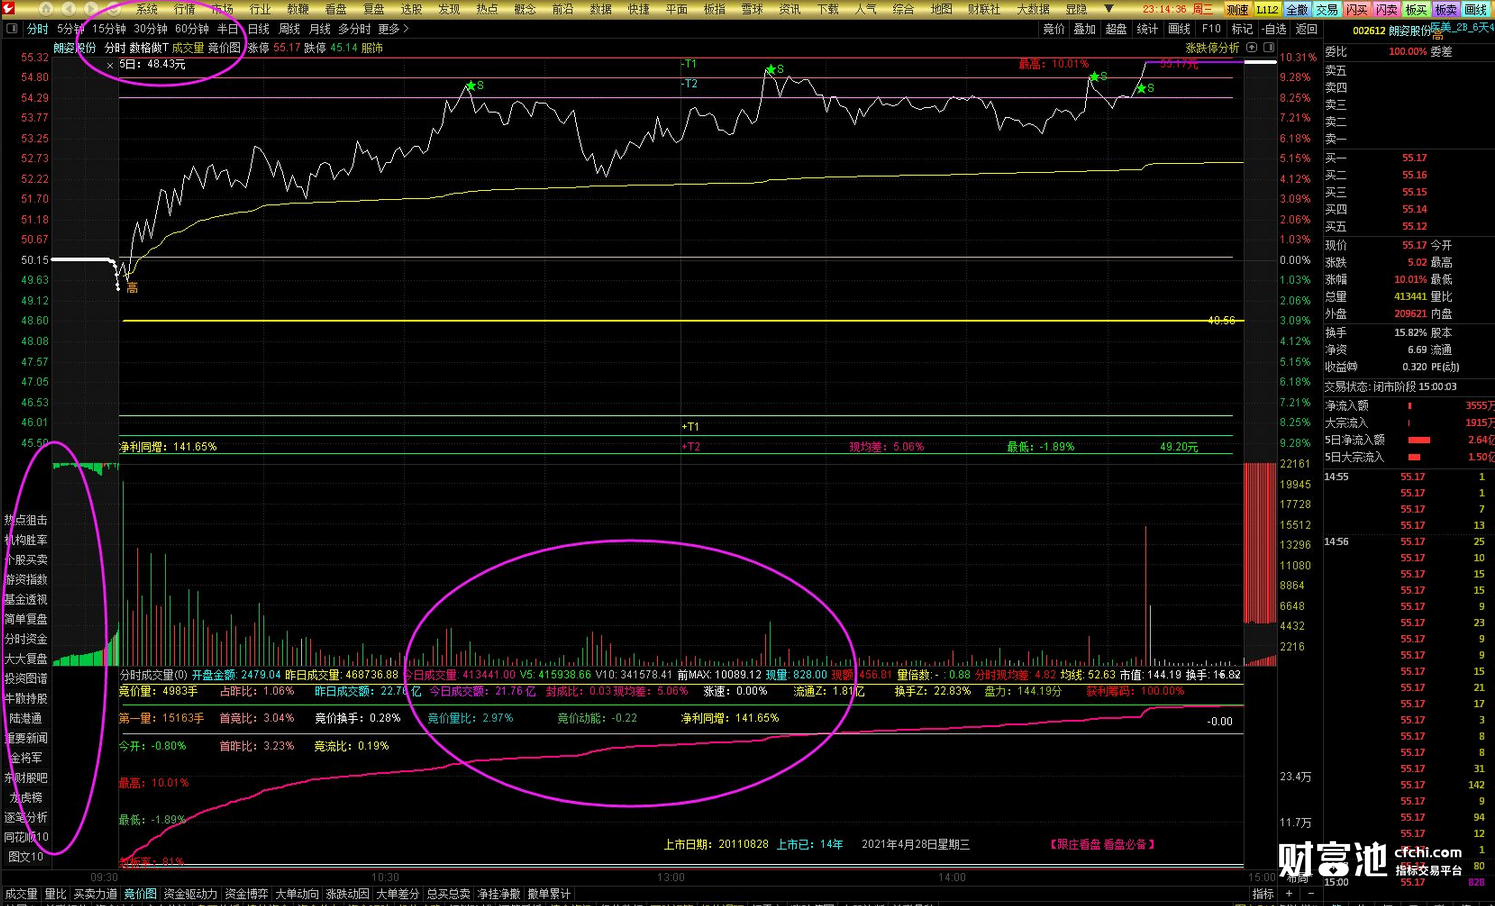Open 东财股吧 in the left sidebar
This screenshot has height=906, width=1495.
coord(26,777)
